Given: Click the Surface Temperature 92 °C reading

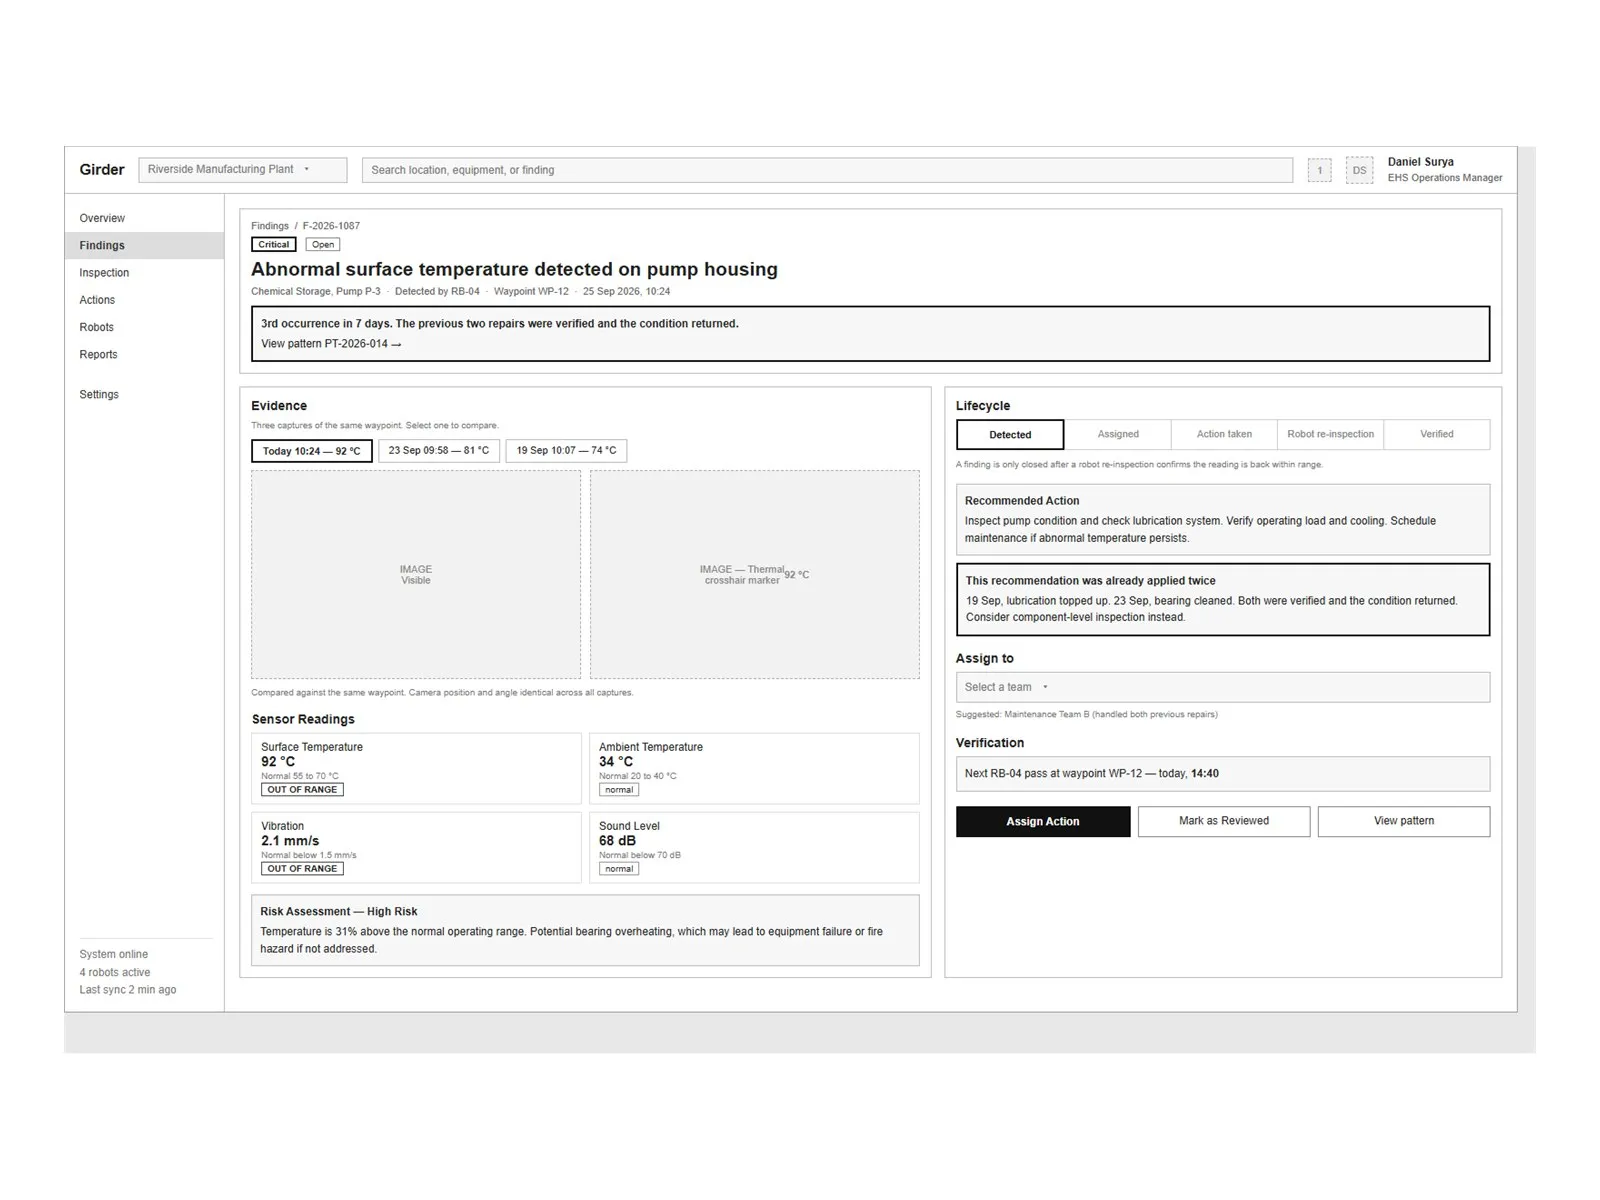Looking at the screenshot, I should (x=278, y=762).
